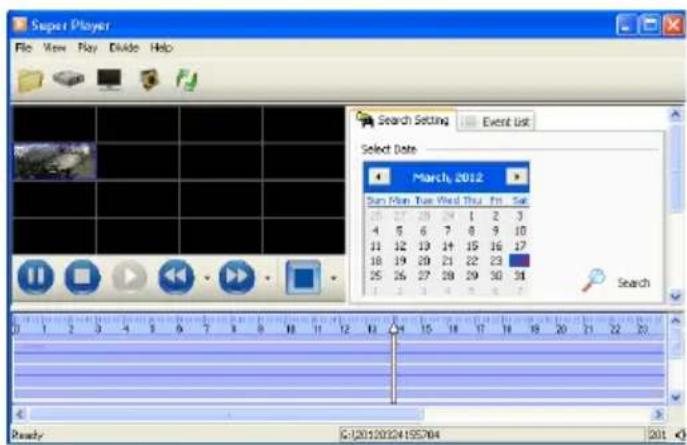Expand rewind speed dropdown arrow
The width and height of the screenshot is (687, 445).
pyautogui.click(x=207, y=278)
